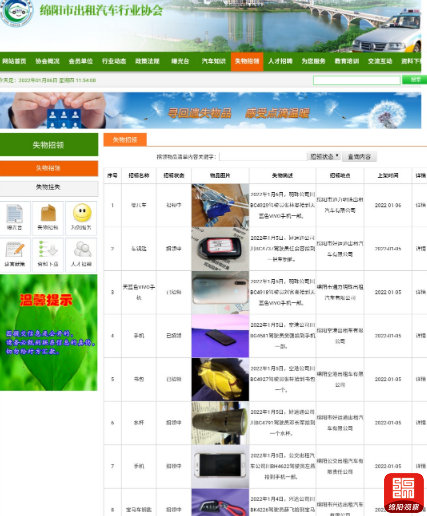View the row 6 water cup photo
This screenshot has height=516, width=427.
coord(220,423)
